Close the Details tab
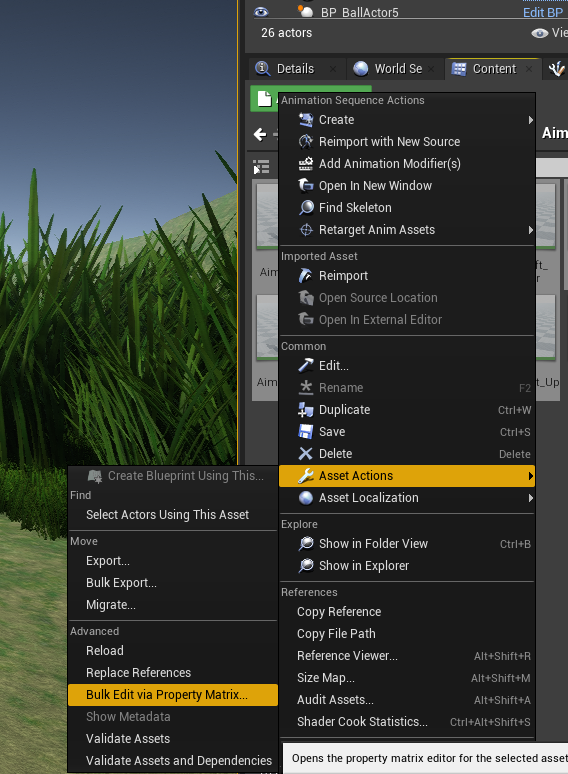The height and width of the screenshot is (774, 568). pos(333,69)
